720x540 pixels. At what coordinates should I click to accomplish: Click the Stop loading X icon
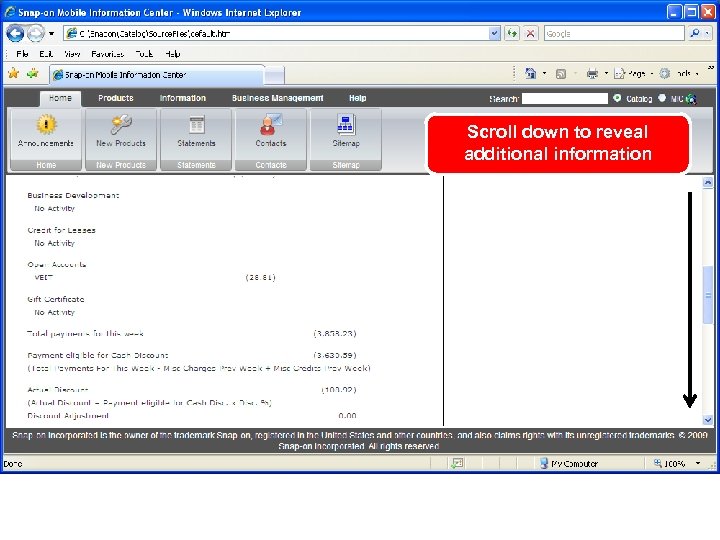[x=530, y=34]
